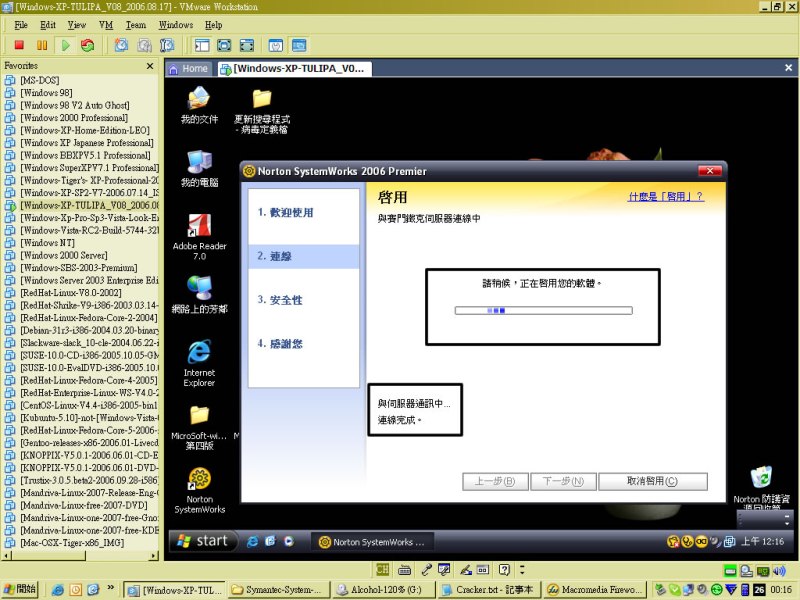Click the host 開始 start button
Viewport: 800px width, 600px height.
tap(21, 589)
